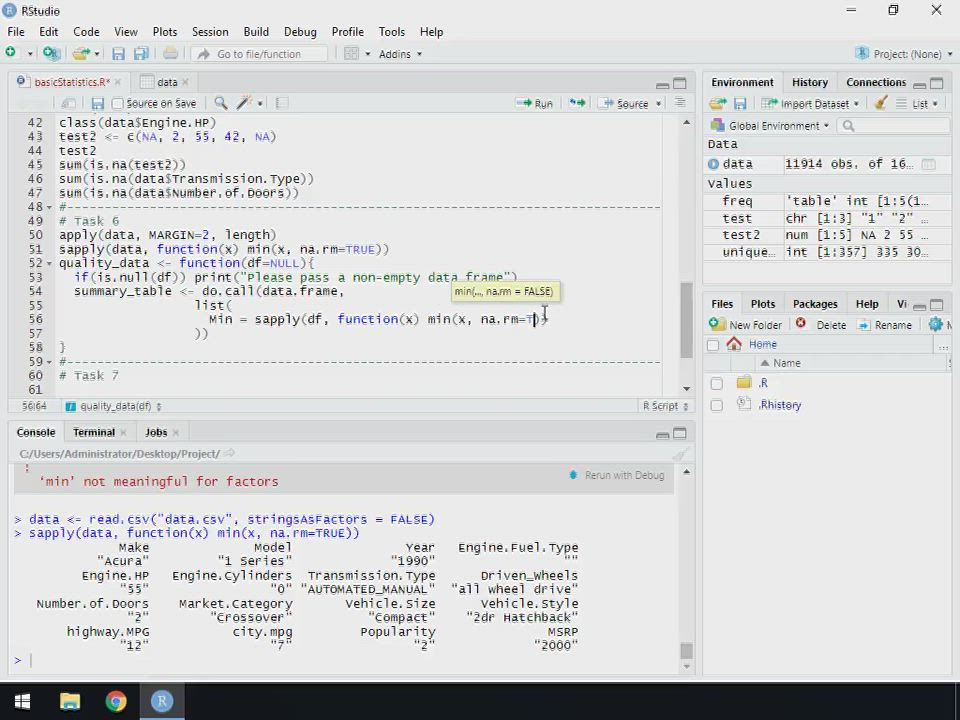Open the Session menu

(x=210, y=32)
